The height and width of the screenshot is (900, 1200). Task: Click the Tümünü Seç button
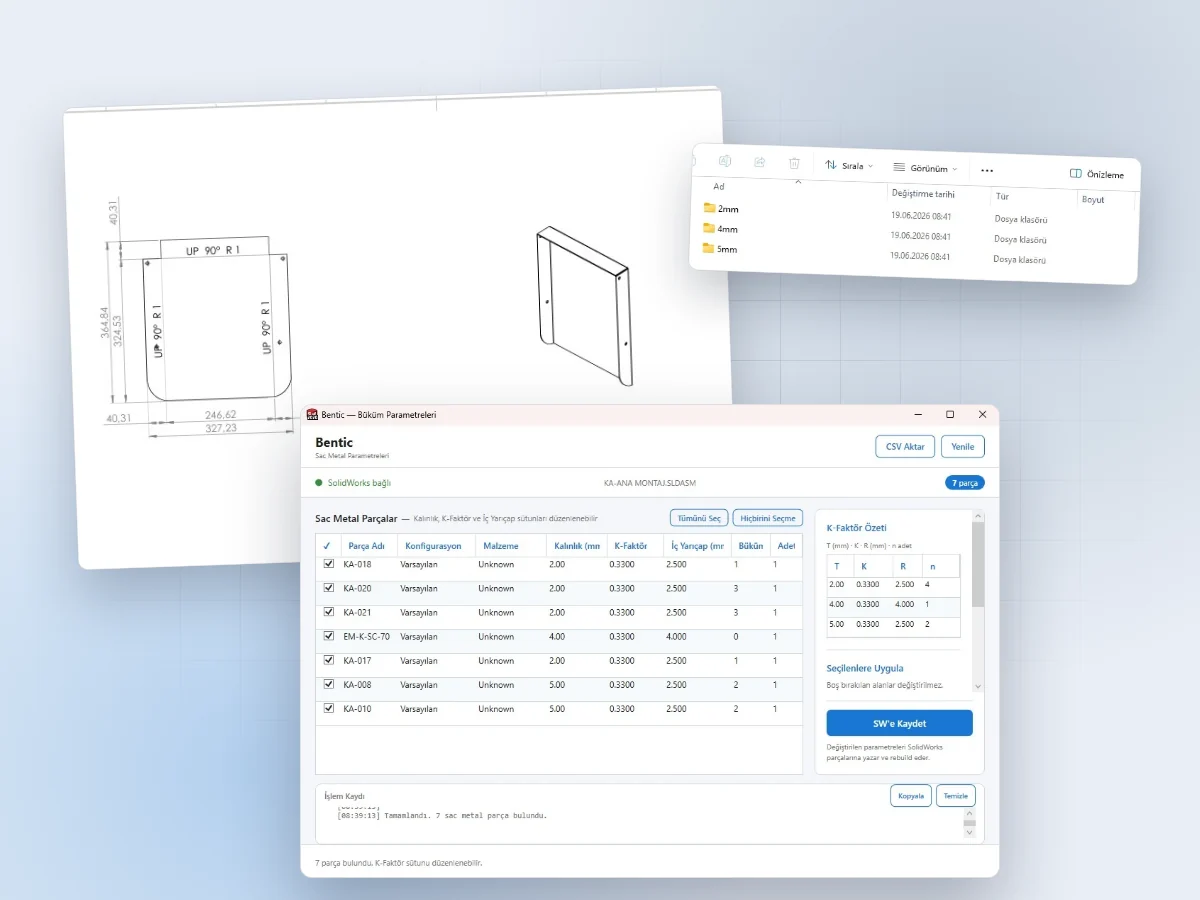click(x=699, y=518)
